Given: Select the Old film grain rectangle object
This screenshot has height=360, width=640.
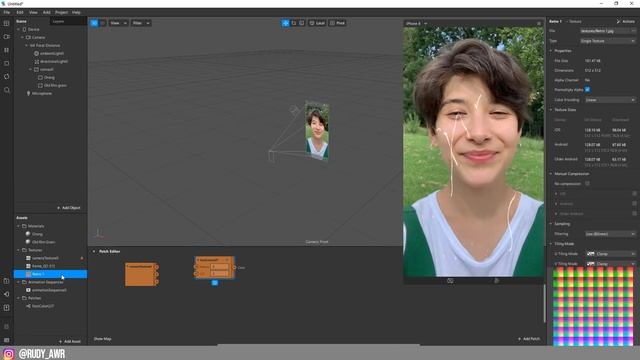Looking at the screenshot, I should click(x=55, y=85).
